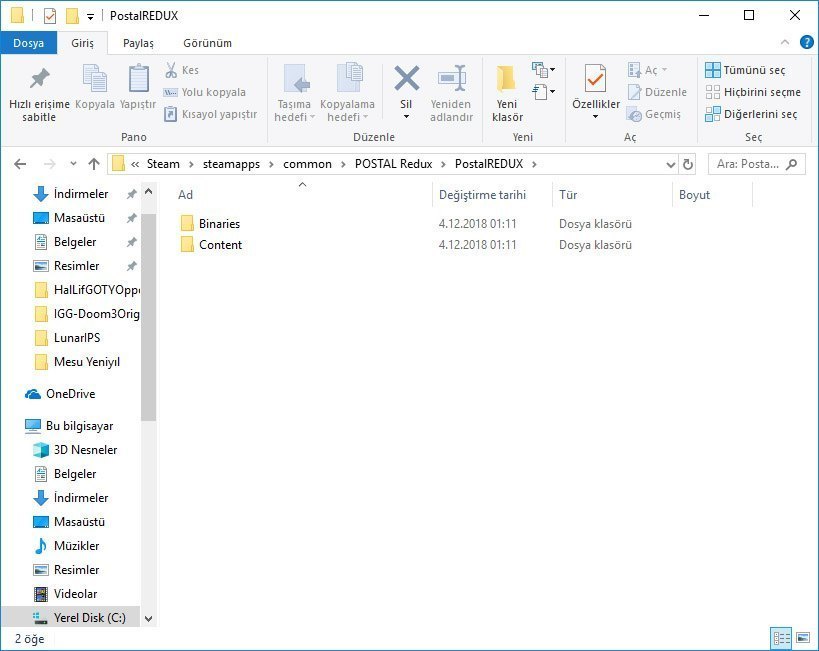Sort by the Ad column header
The width and height of the screenshot is (819, 651).
click(x=302, y=194)
